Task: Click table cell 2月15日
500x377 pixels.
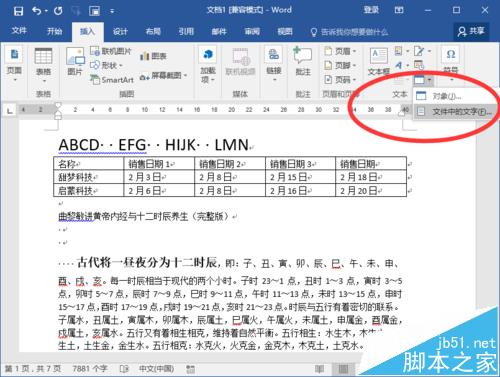Action: click(x=300, y=177)
